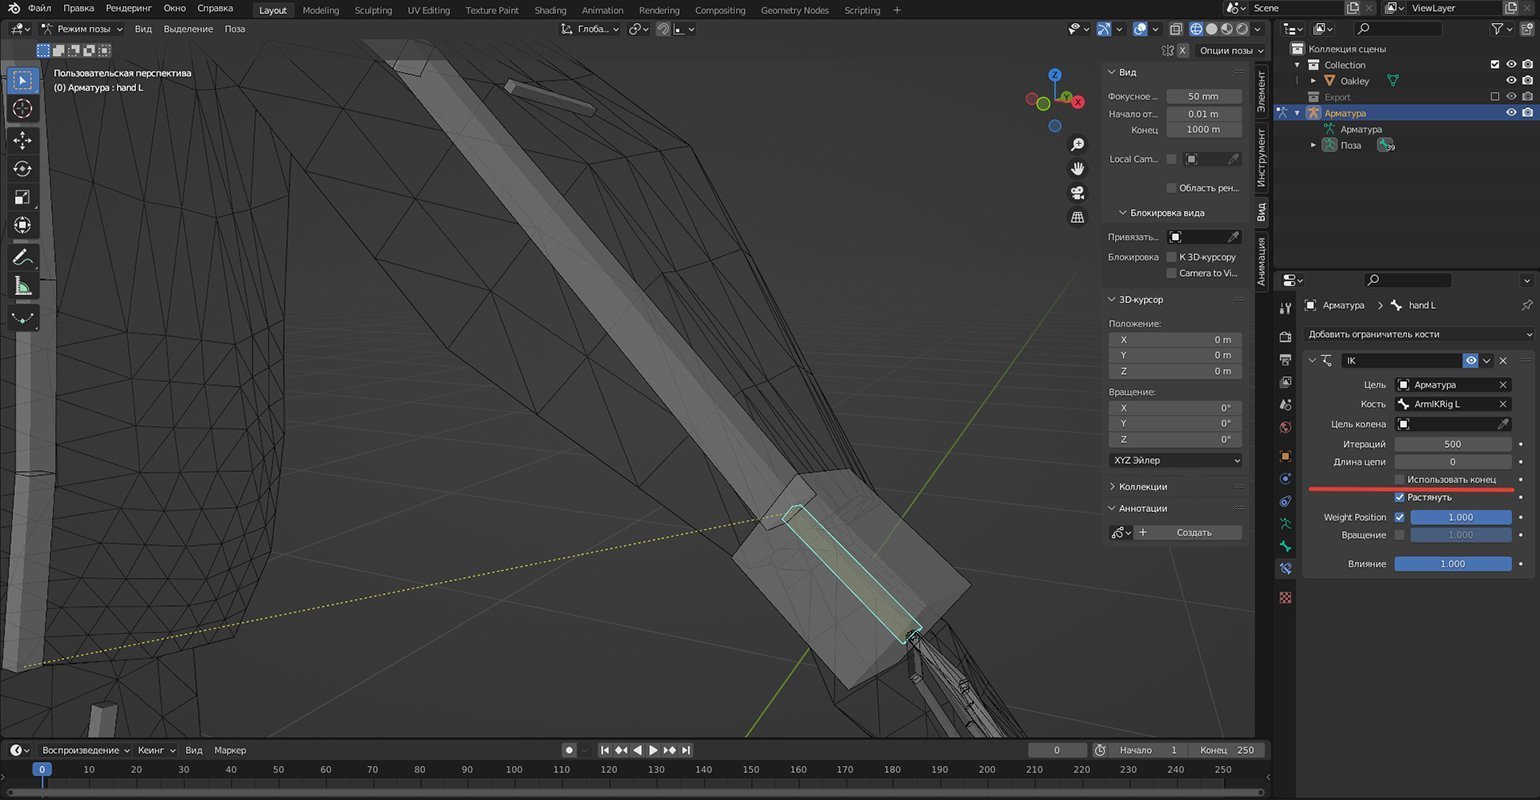Clear 'Арматура' target field
The image size is (1540, 800).
point(1503,384)
